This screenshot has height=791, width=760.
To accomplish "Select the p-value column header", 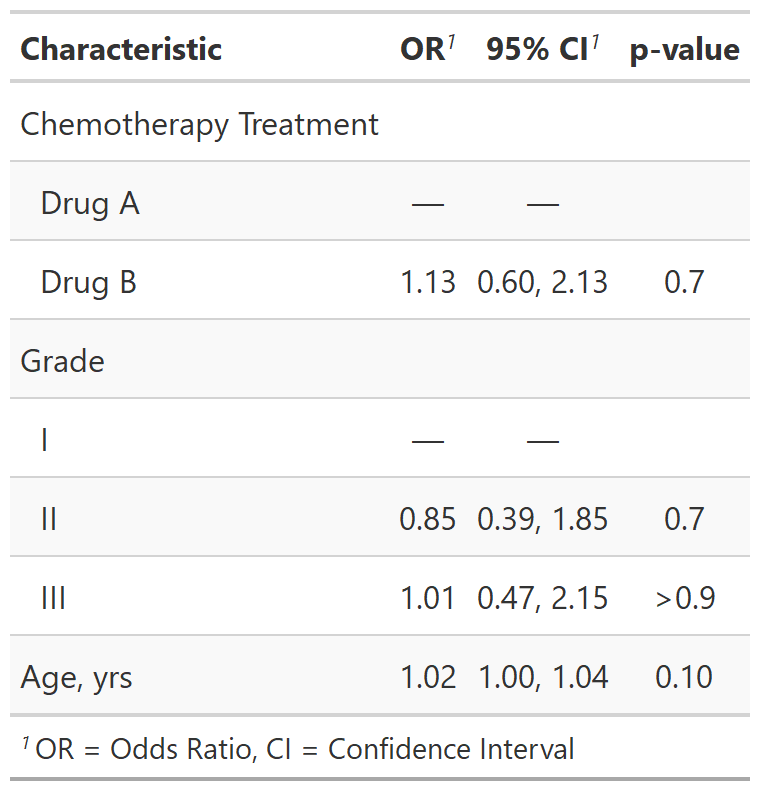I will coord(685,50).
